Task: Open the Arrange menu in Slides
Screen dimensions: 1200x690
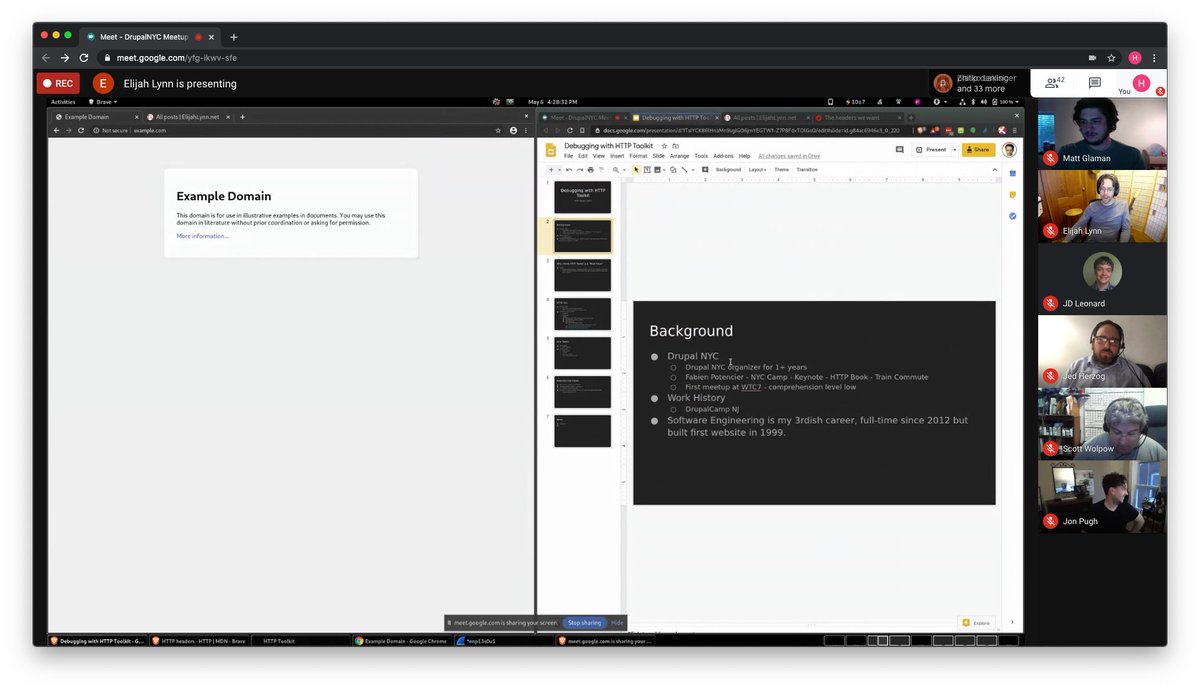Action: [679, 156]
